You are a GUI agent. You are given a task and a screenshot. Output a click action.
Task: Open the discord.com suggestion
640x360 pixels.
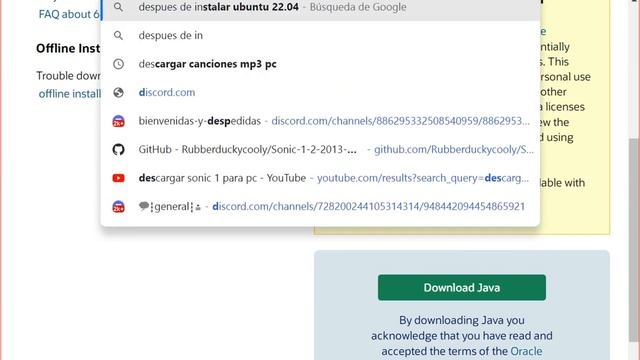pos(320,93)
